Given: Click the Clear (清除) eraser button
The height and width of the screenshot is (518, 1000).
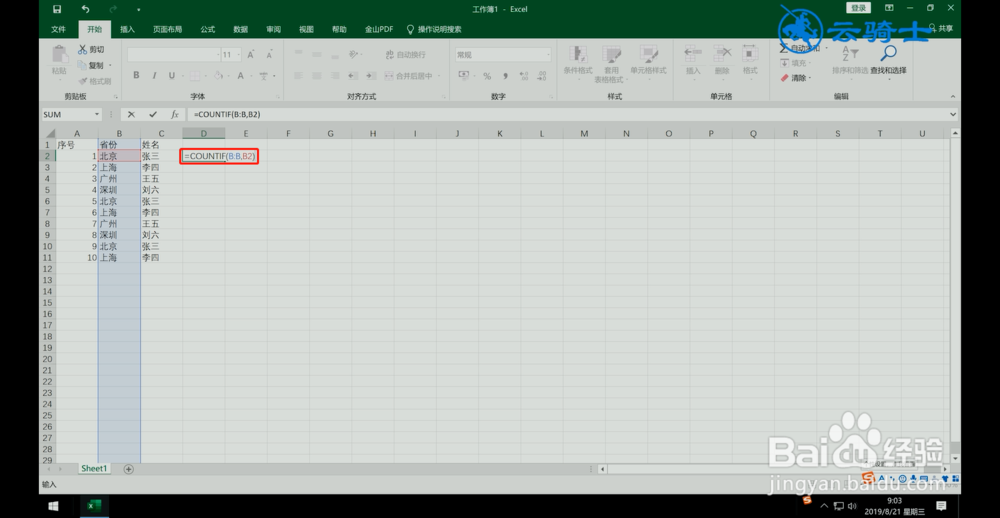Looking at the screenshot, I should pos(793,78).
